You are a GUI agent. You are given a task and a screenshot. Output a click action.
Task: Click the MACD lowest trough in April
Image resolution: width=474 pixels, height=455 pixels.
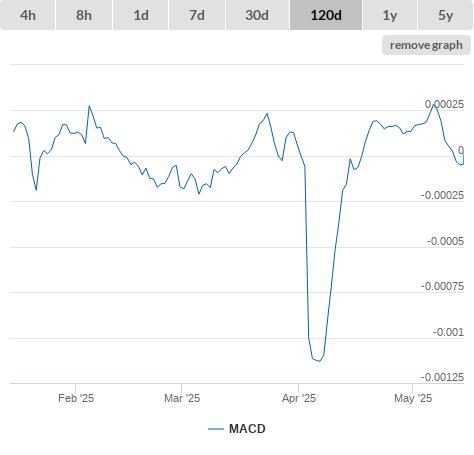(x=319, y=361)
